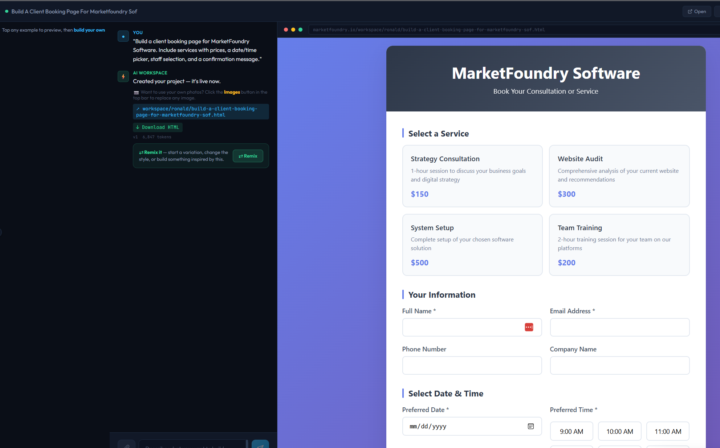The image size is (720, 448).
Task: Click the YOU avatar icon in chat
Action: click(123, 36)
